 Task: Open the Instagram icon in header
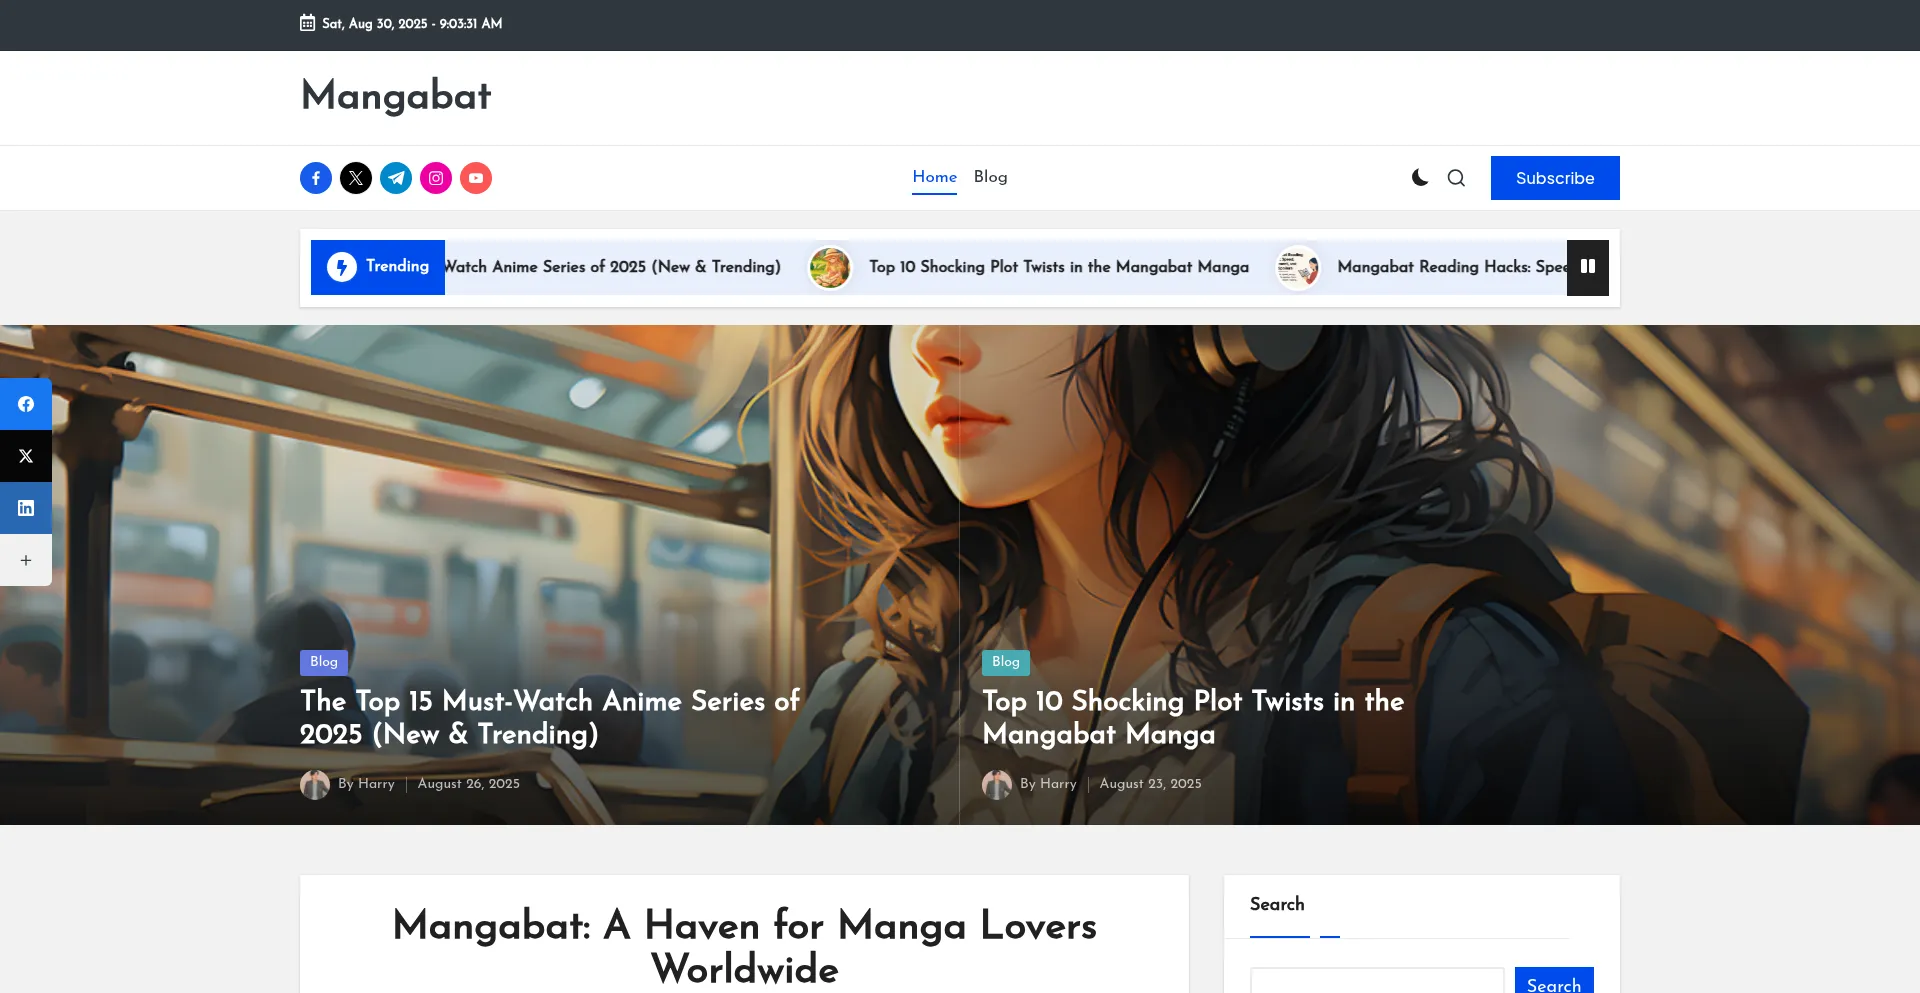coord(436,178)
